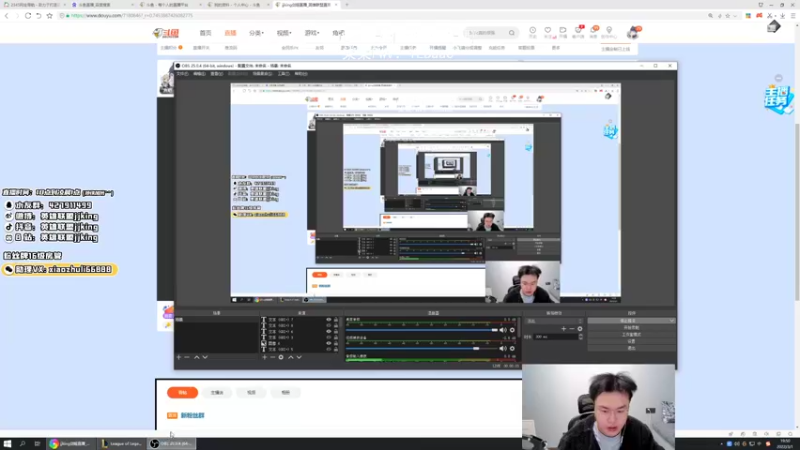Open the creator center location-pin icon
The width and height of the screenshot is (800, 450).
(x=609, y=31)
